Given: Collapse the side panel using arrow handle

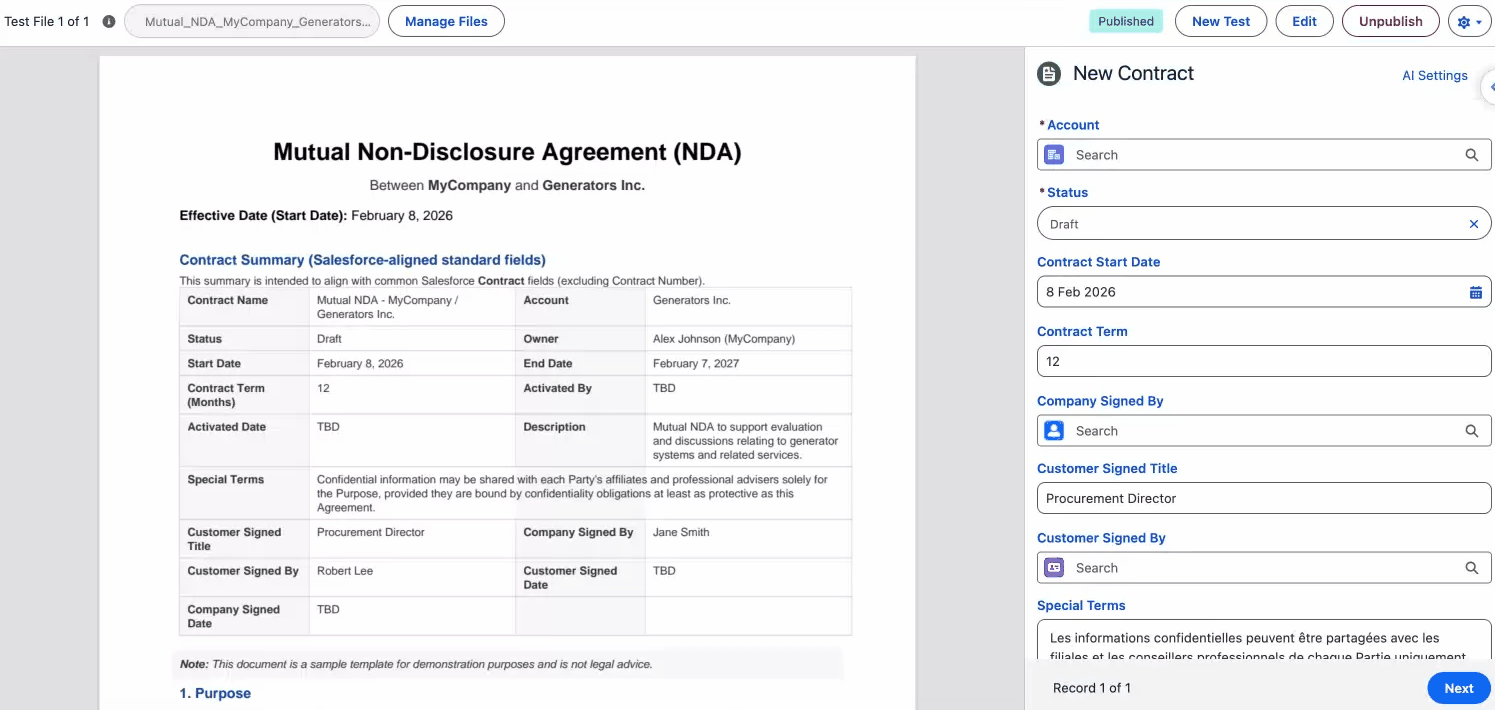Looking at the screenshot, I should click(x=1489, y=87).
